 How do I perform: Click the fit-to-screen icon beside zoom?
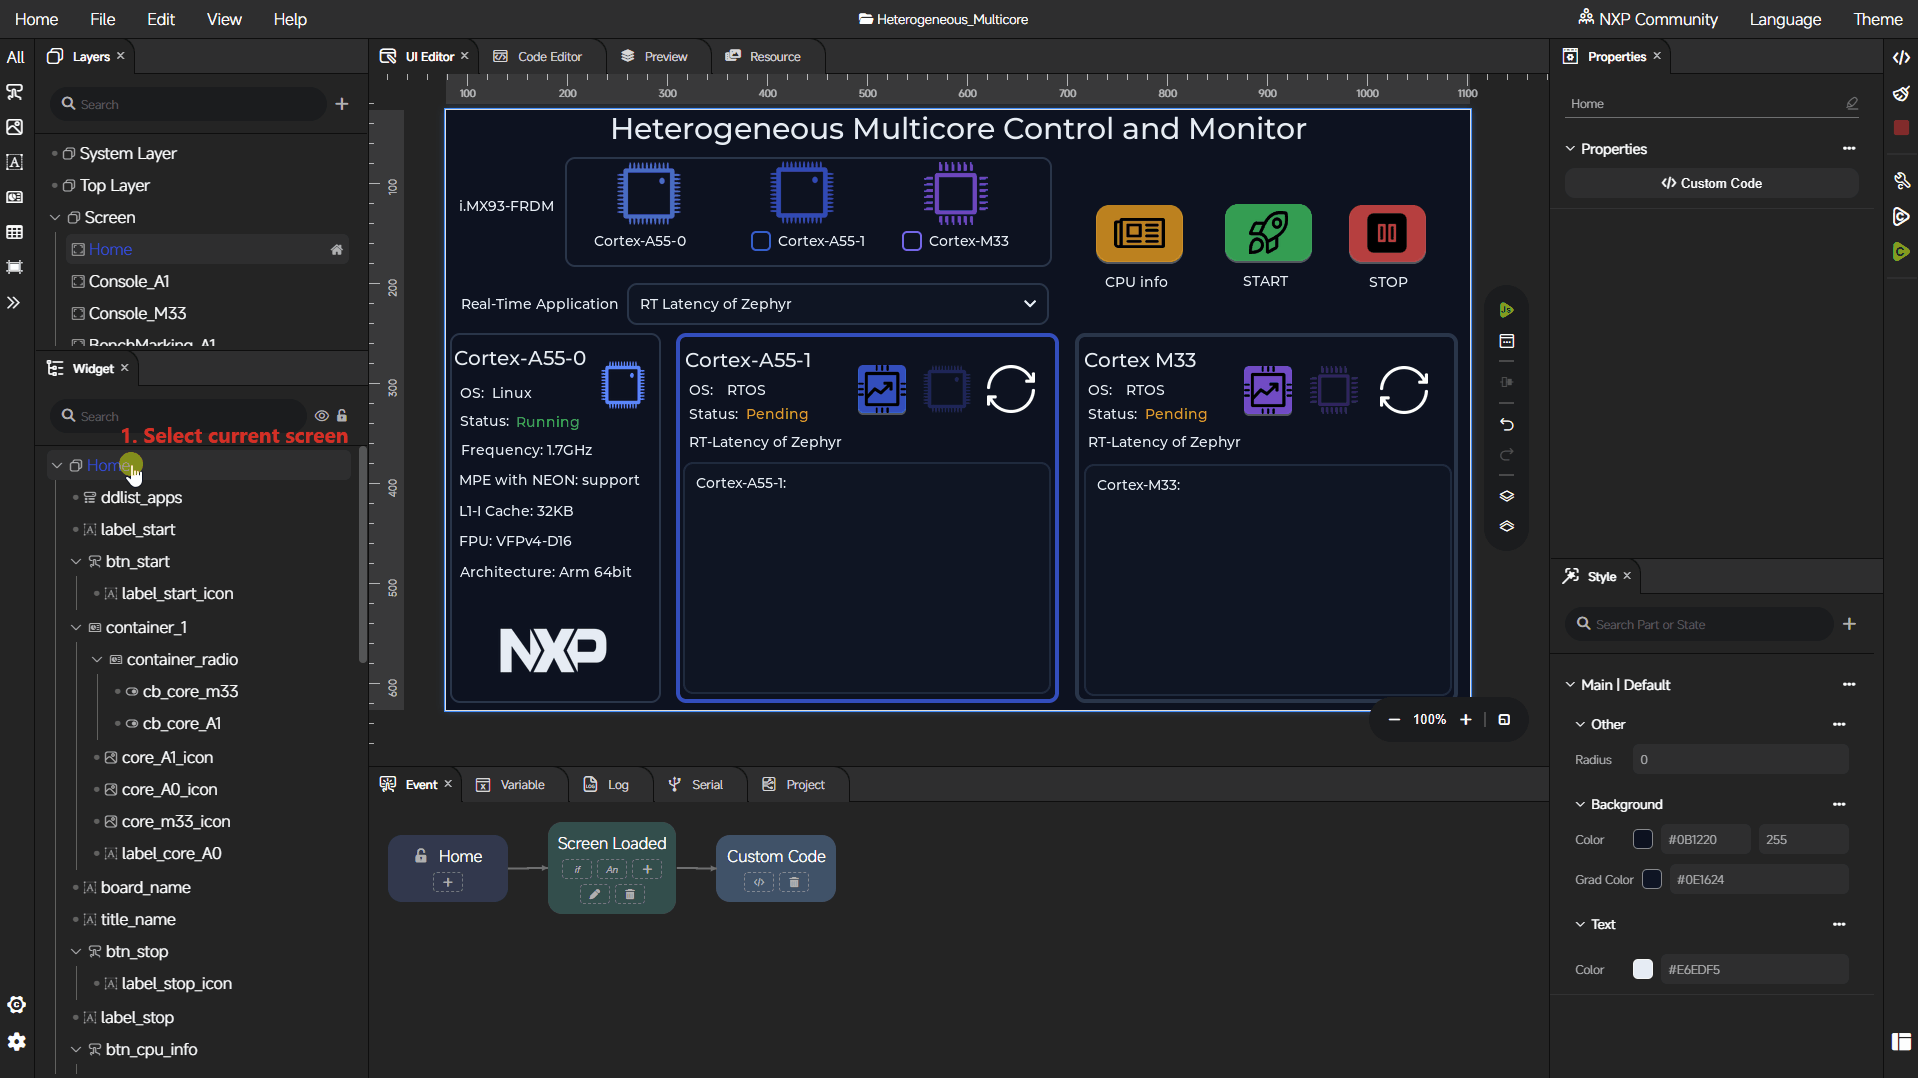(1504, 720)
